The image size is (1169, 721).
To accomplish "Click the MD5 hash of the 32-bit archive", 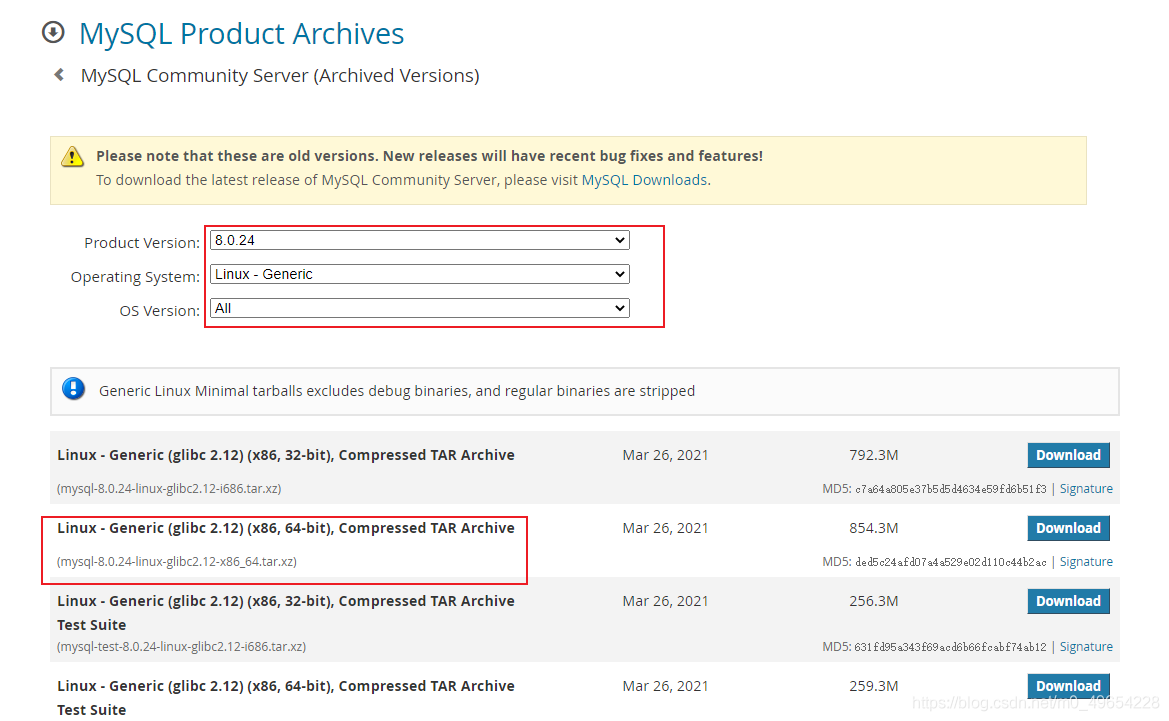I will pyautogui.click(x=951, y=489).
